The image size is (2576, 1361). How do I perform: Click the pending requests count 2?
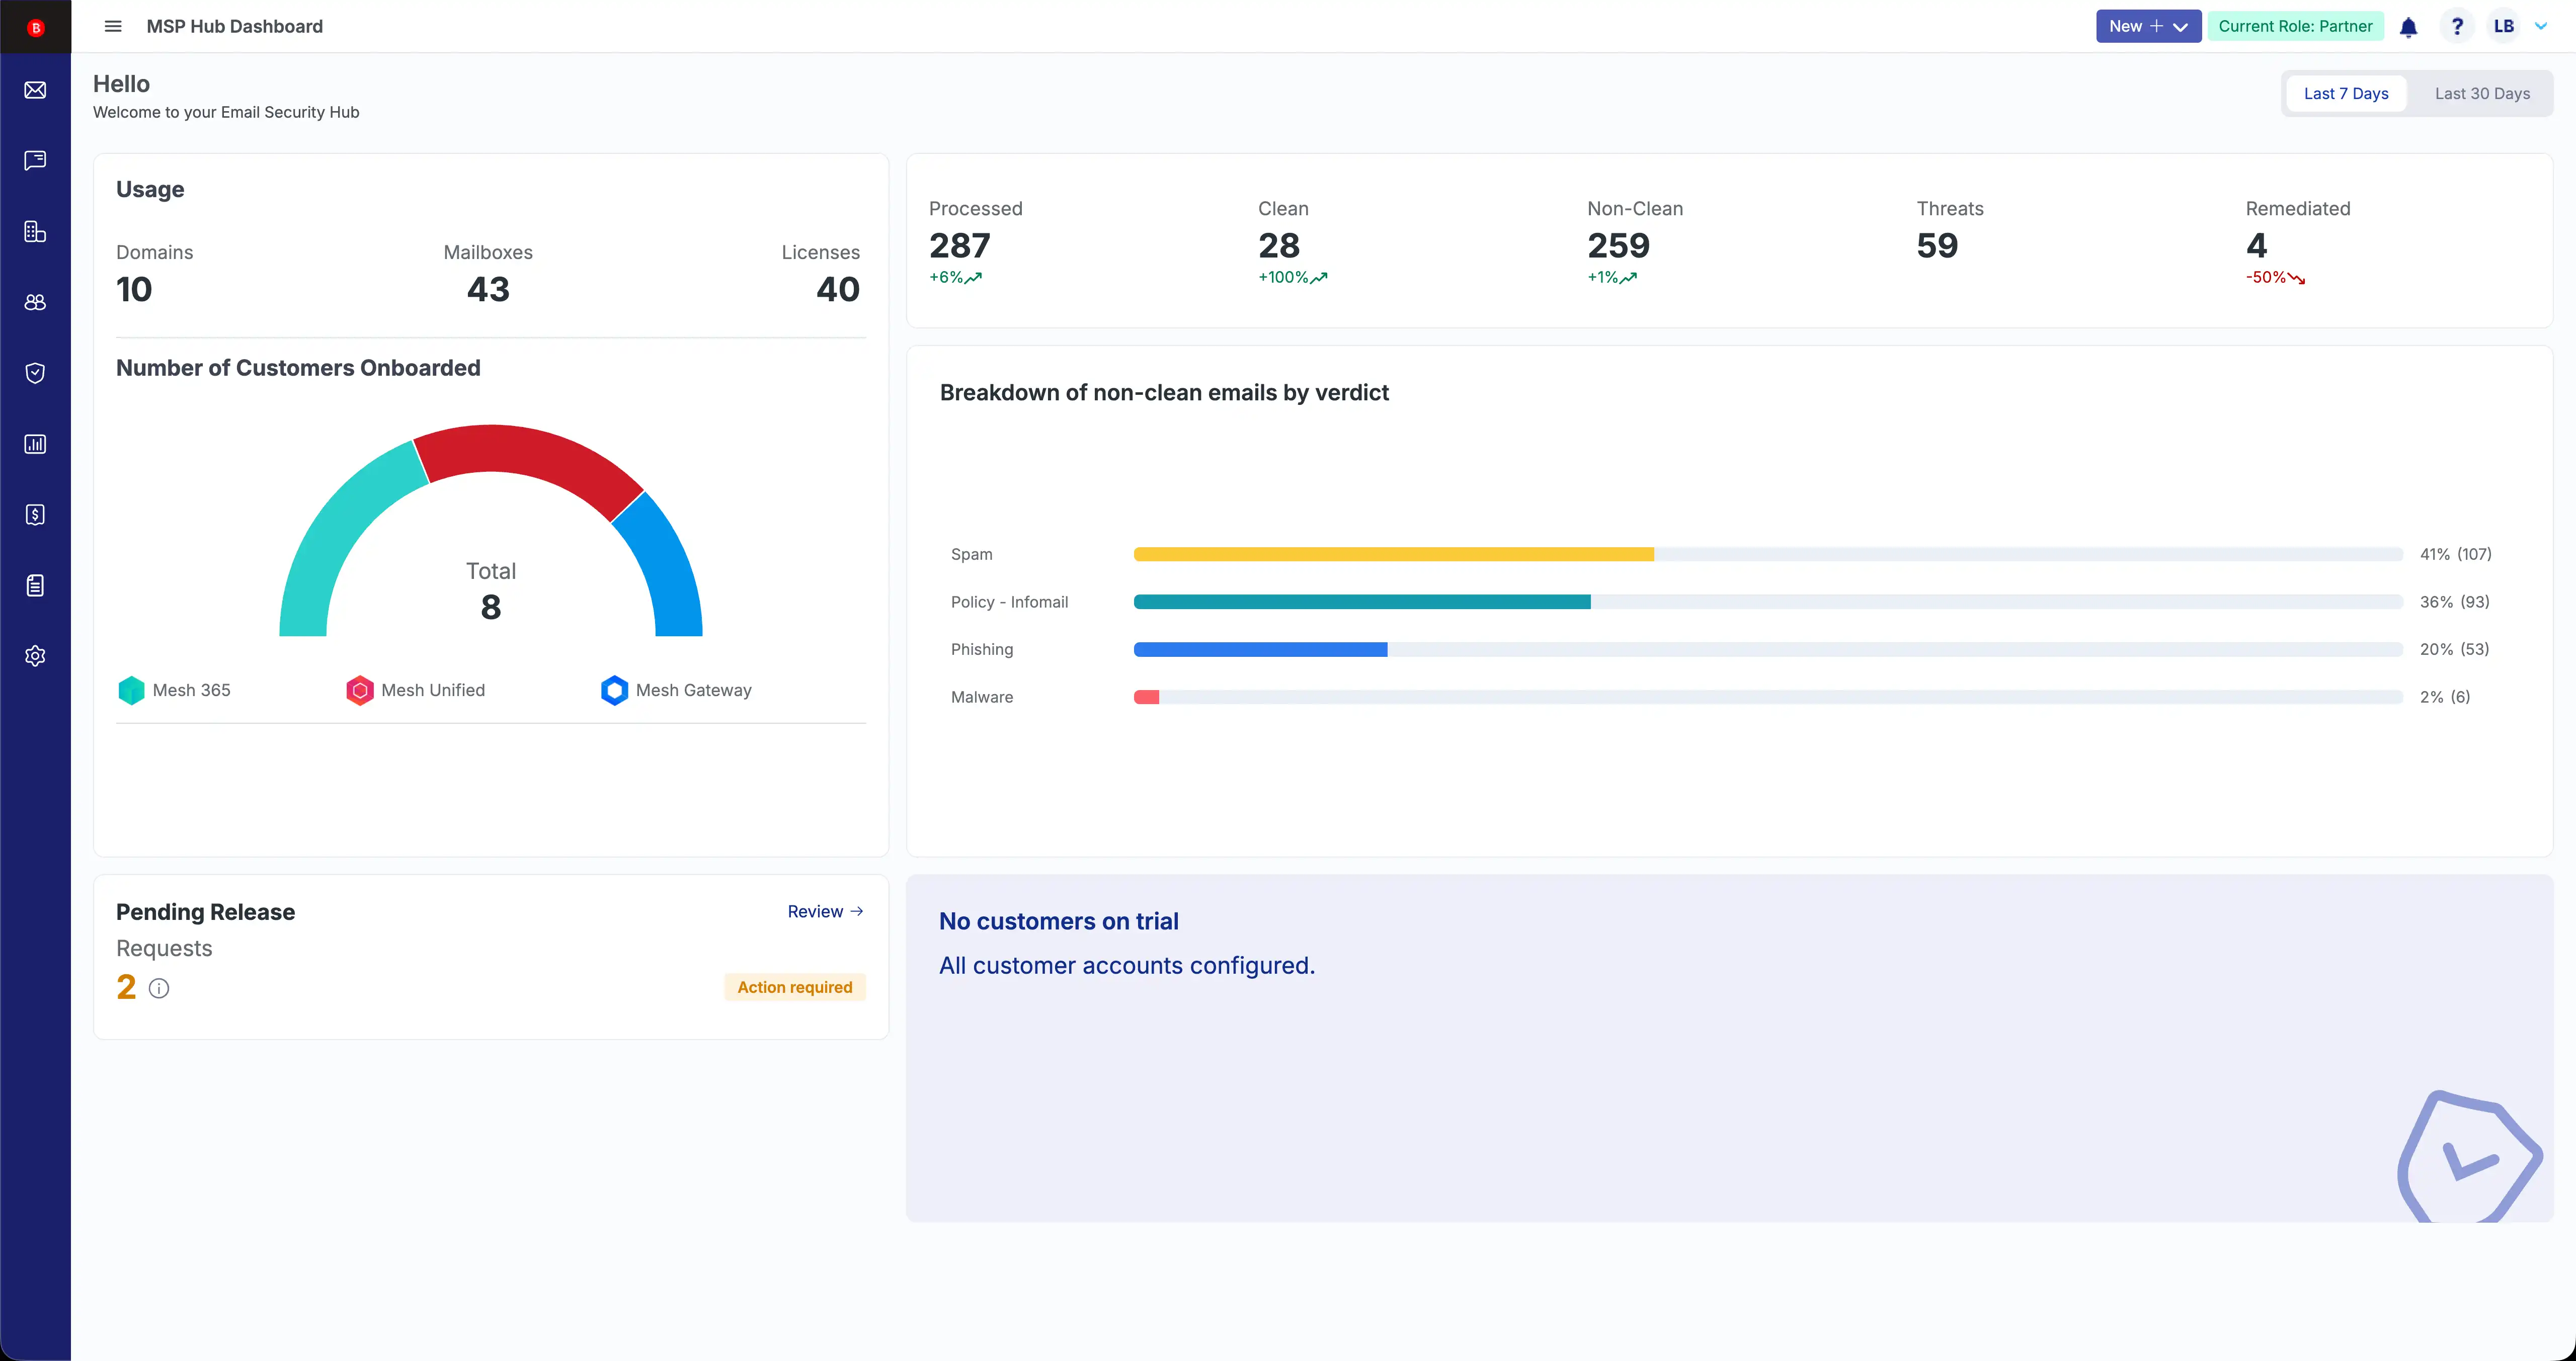click(126, 987)
